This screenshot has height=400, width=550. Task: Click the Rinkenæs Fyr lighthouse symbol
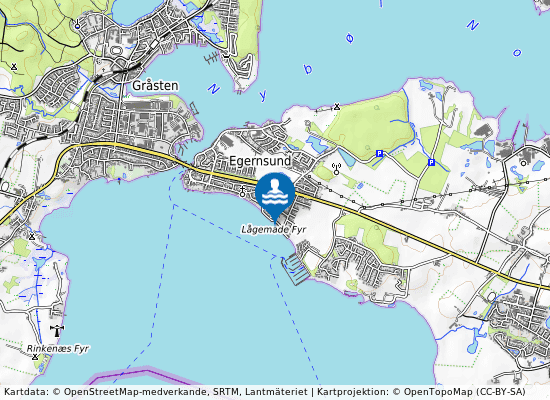pyautogui.click(x=57, y=331)
